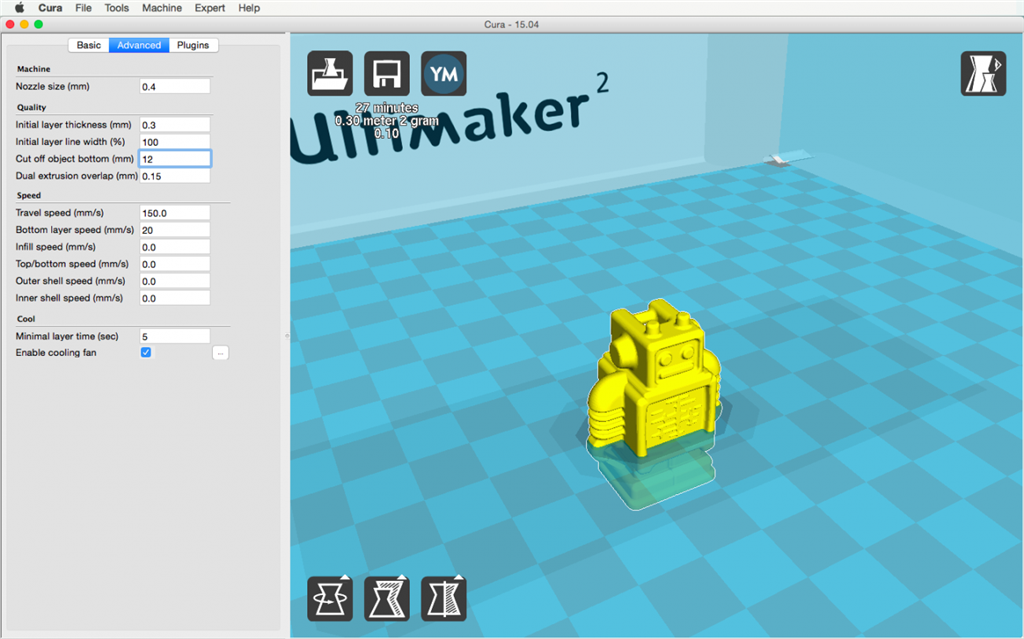Click the Cut off object bottom field
The width and height of the screenshot is (1024, 639).
(175, 159)
